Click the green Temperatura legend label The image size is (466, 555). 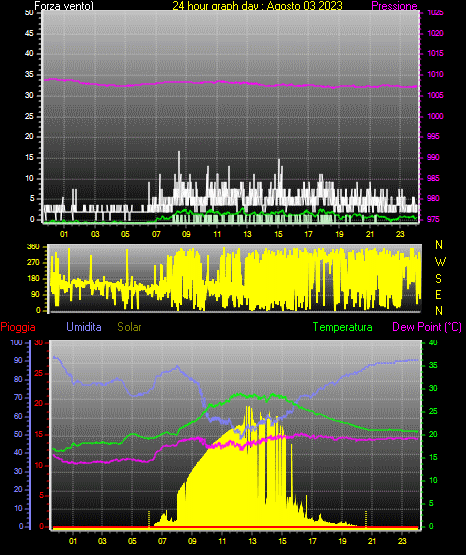pos(343,327)
